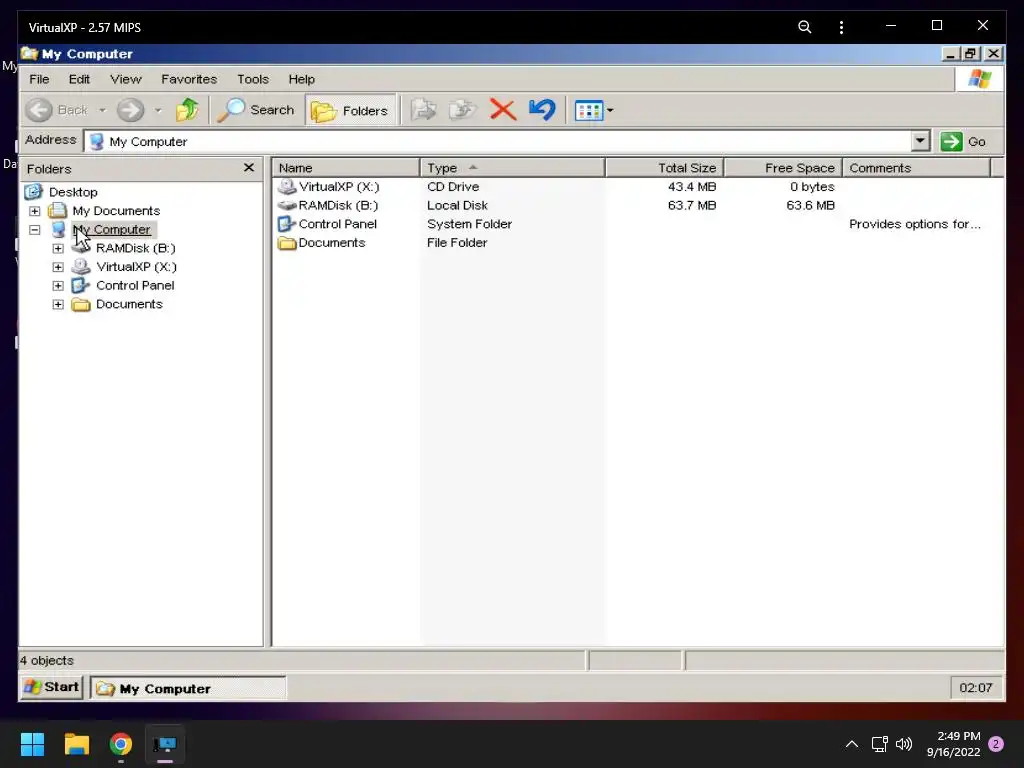Open File Explorer from the taskbar
Image resolution: width=1024 pixels, height=768 pixels.
(x=76, y=744)
